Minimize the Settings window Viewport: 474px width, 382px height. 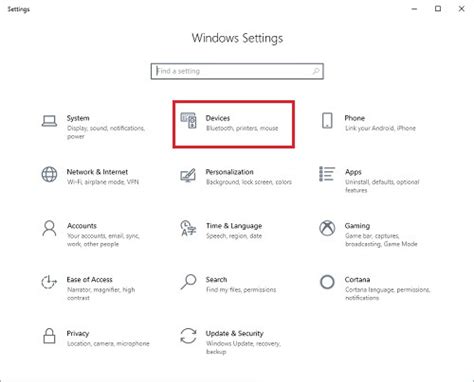414,9
